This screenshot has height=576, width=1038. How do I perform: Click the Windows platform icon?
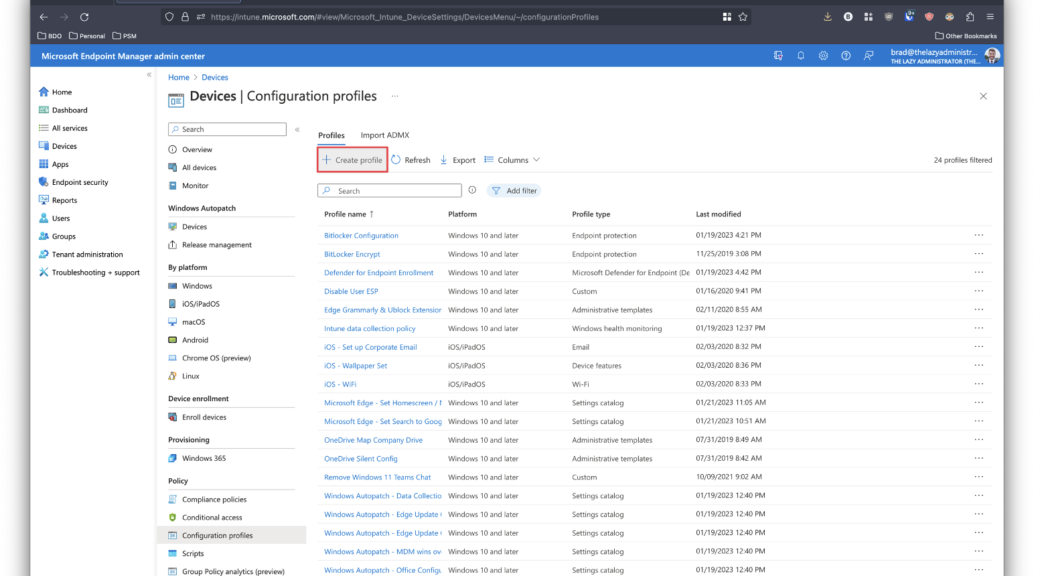pos(173,286)
